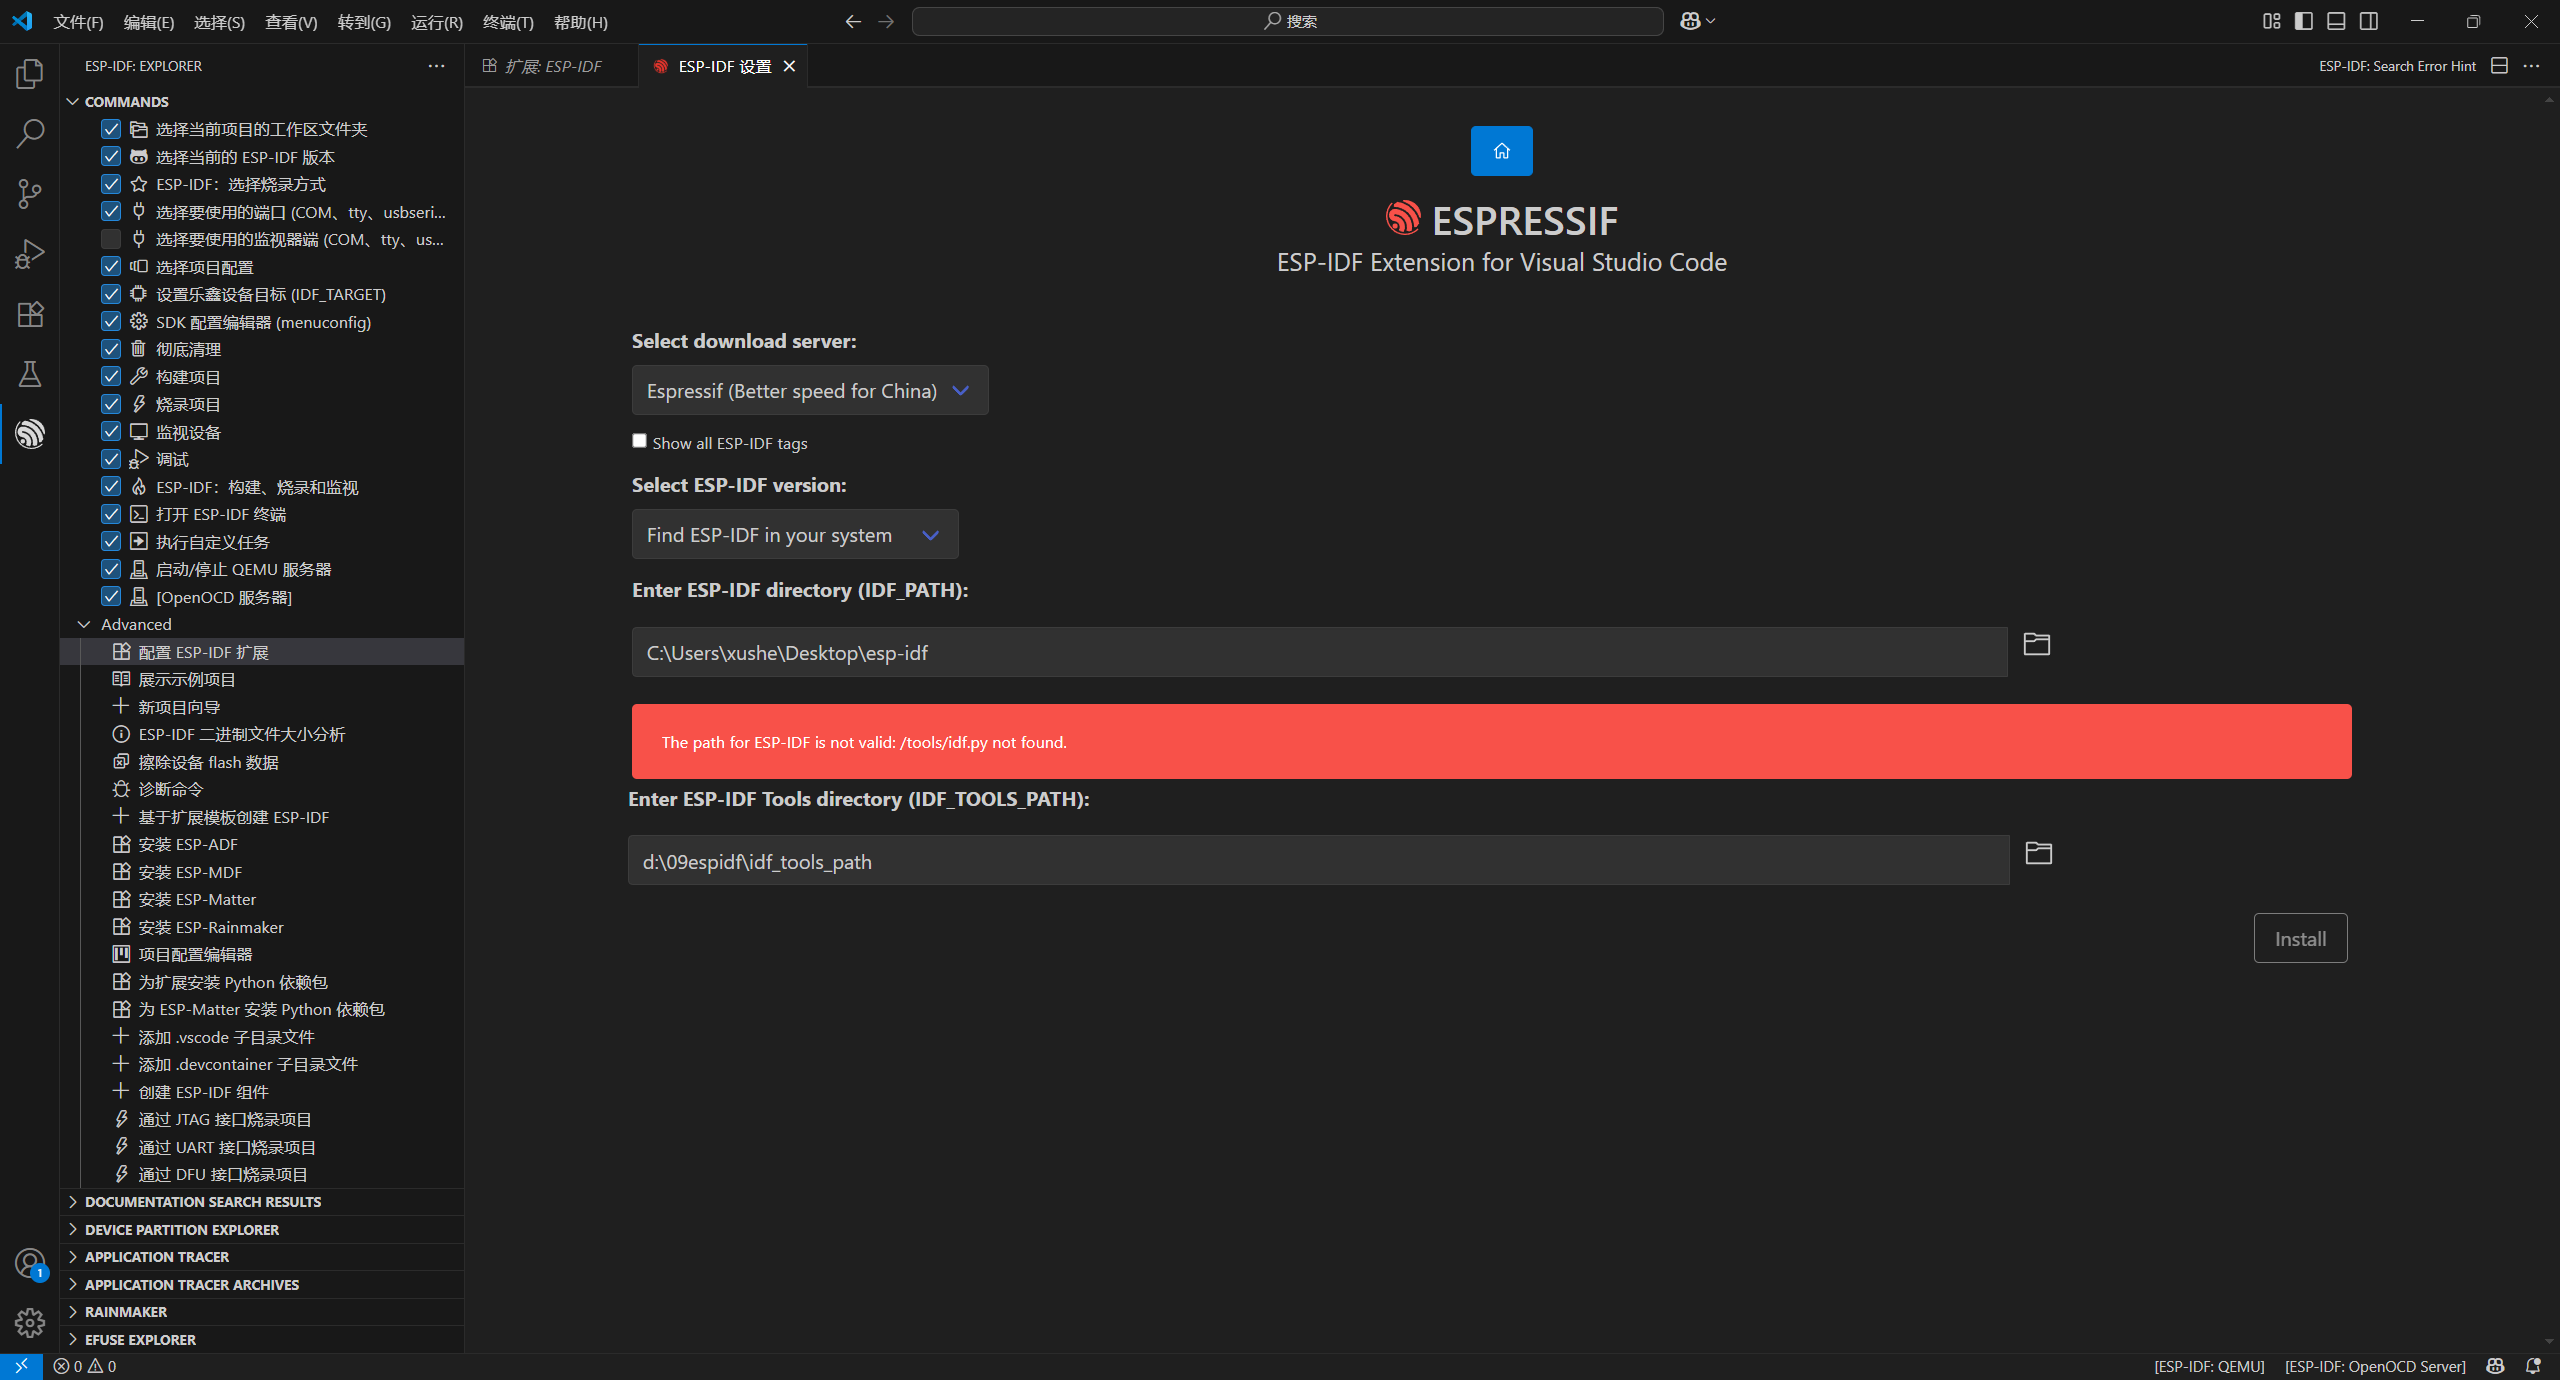Screen dimensions: 2560x1380
Task: Open the download server dropdown
Action: point(809,390)
